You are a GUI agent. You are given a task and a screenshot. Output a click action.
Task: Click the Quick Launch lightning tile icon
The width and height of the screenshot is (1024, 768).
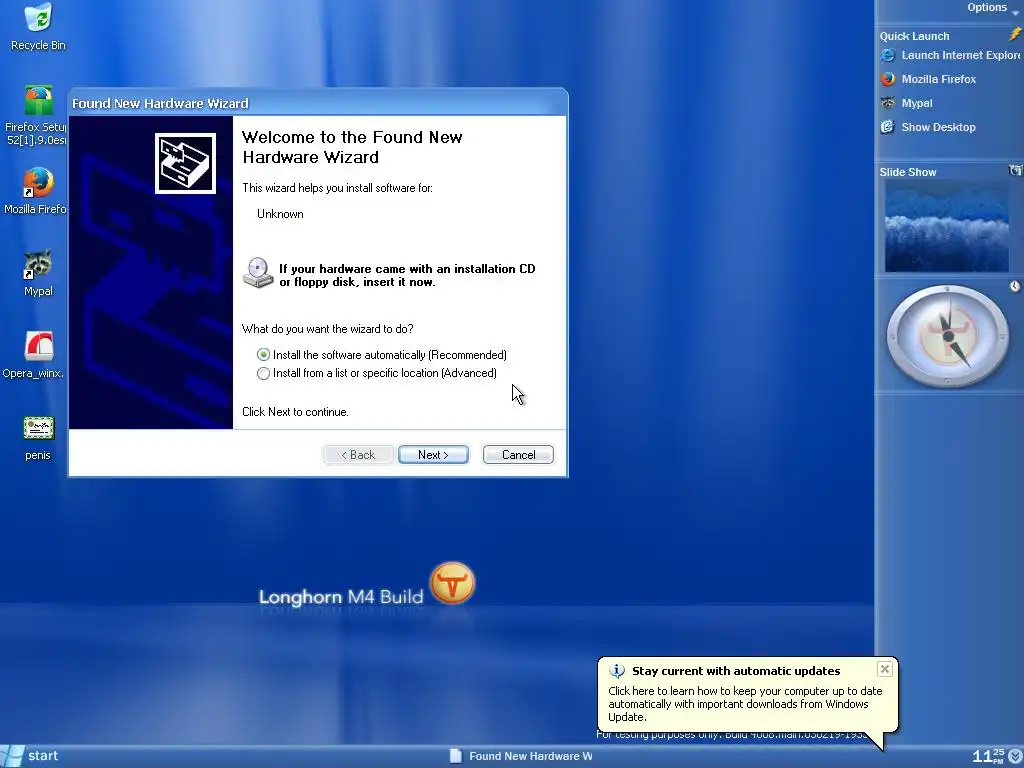1015,35
